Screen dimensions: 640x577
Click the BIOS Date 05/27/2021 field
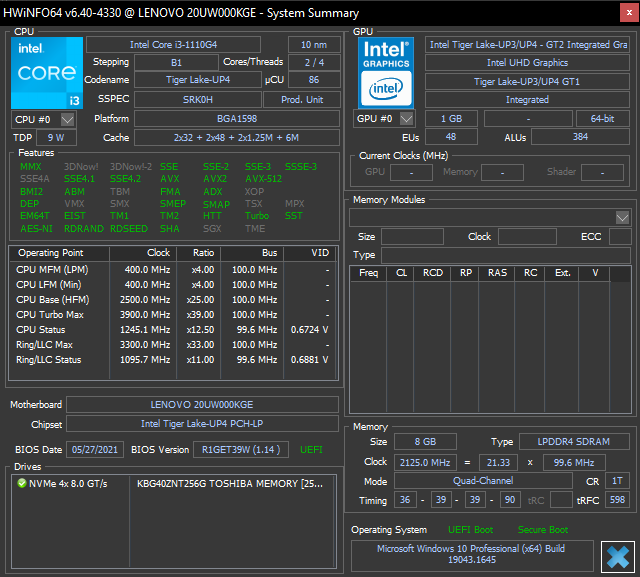tap(96, 449)
